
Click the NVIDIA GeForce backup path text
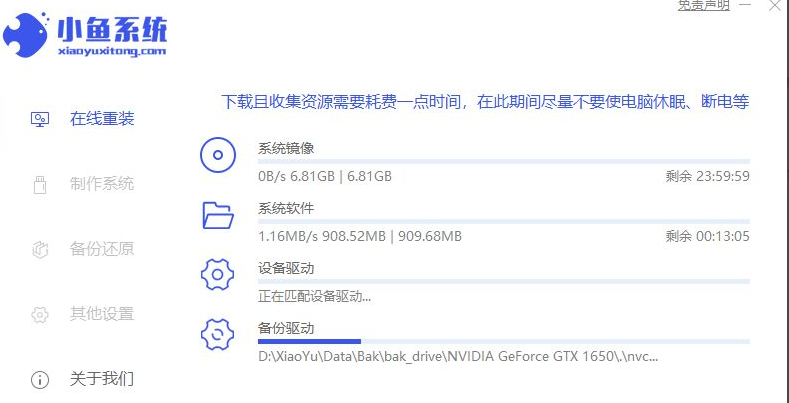point(458,356)
